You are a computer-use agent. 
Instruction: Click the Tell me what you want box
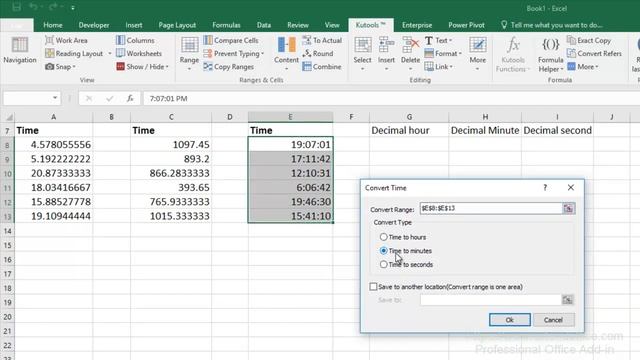pos(551,25)
